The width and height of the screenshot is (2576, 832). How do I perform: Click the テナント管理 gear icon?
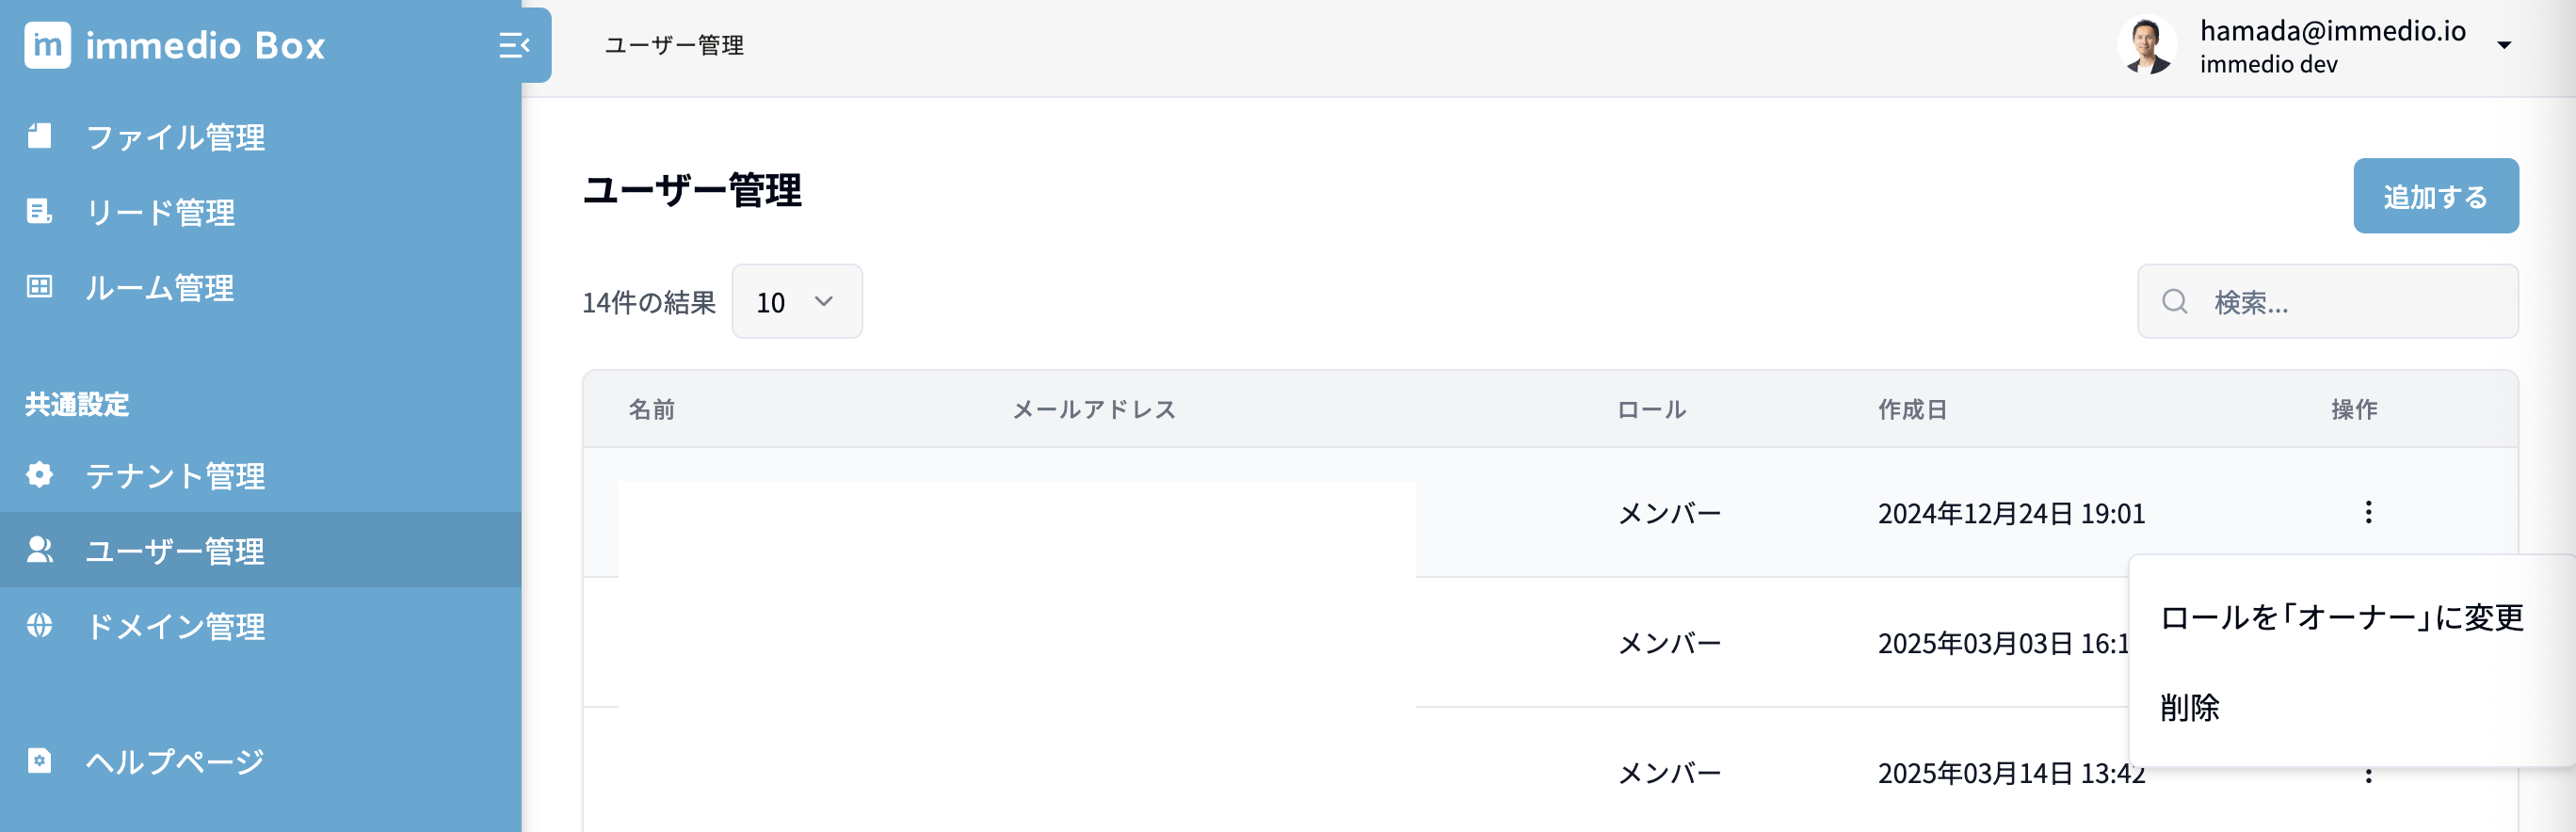(x=39, y=474)
